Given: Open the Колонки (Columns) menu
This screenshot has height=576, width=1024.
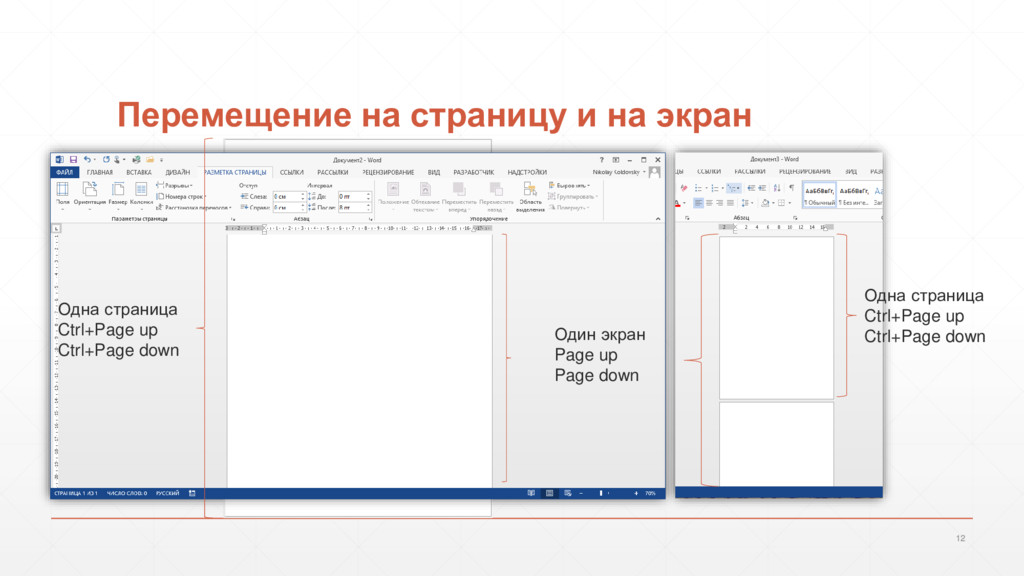Looking at the screenshot, I should [141, 194].
